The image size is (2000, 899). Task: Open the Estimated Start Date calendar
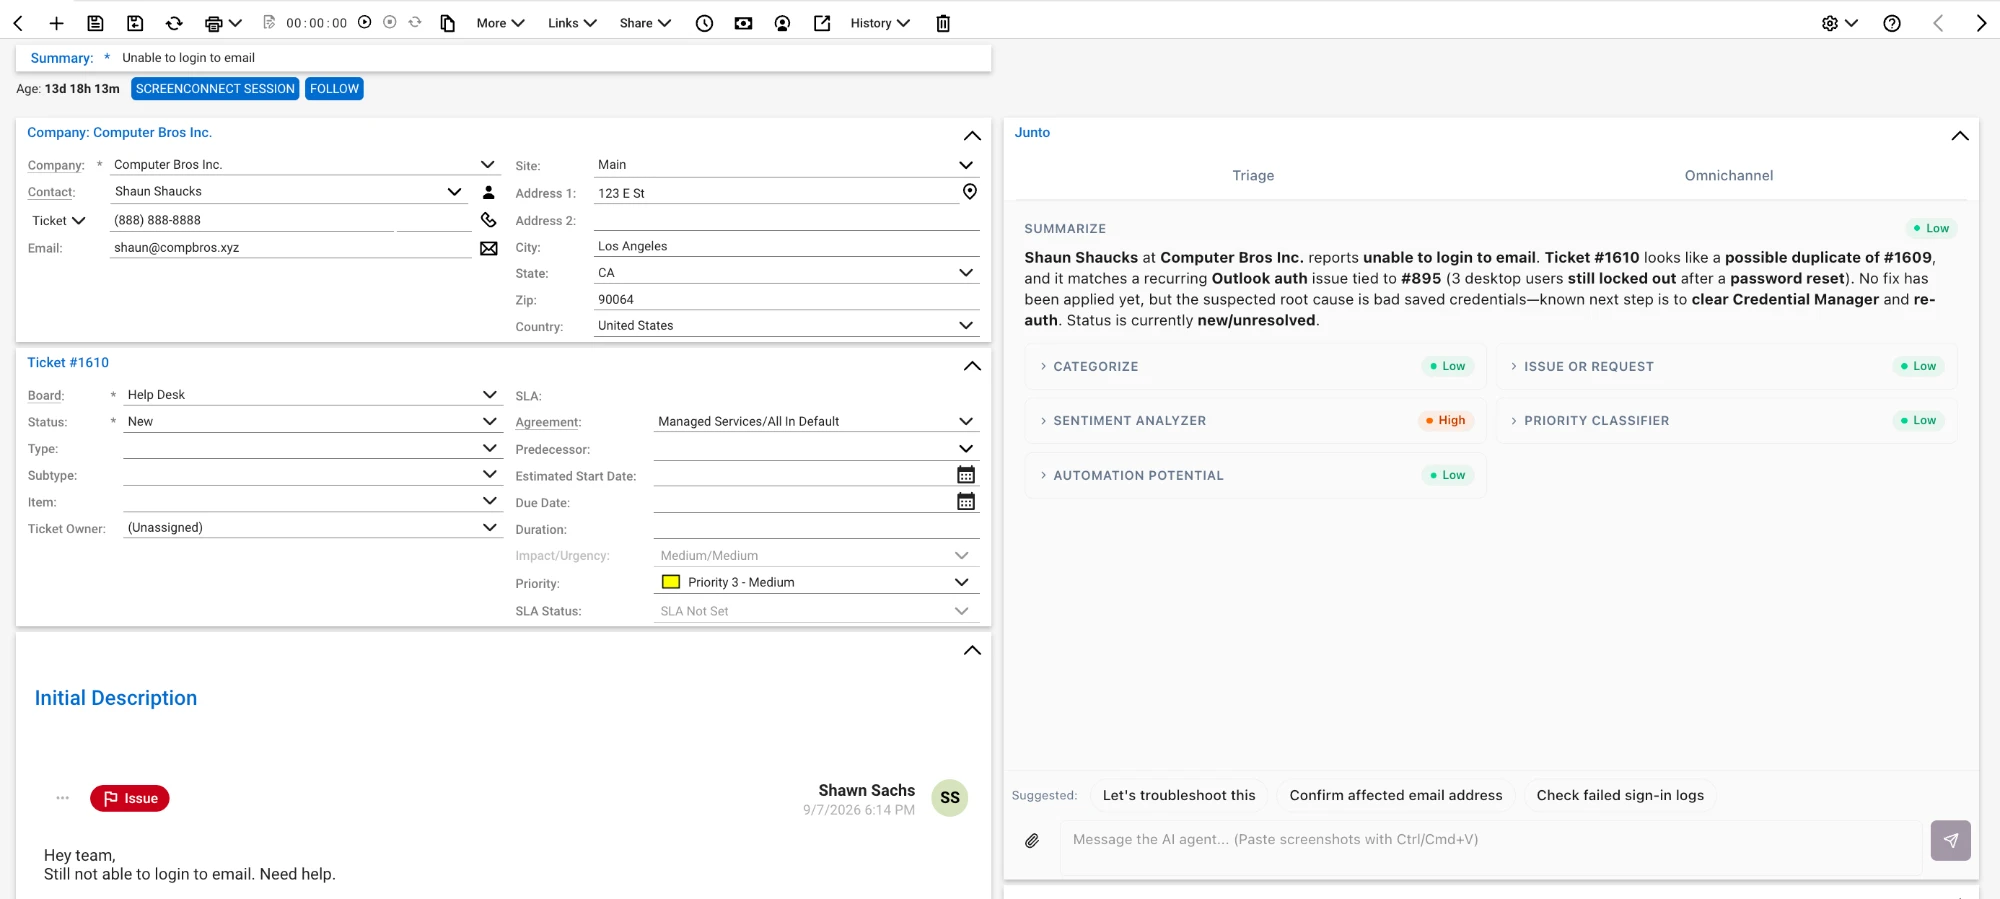(x=966, y=475)
